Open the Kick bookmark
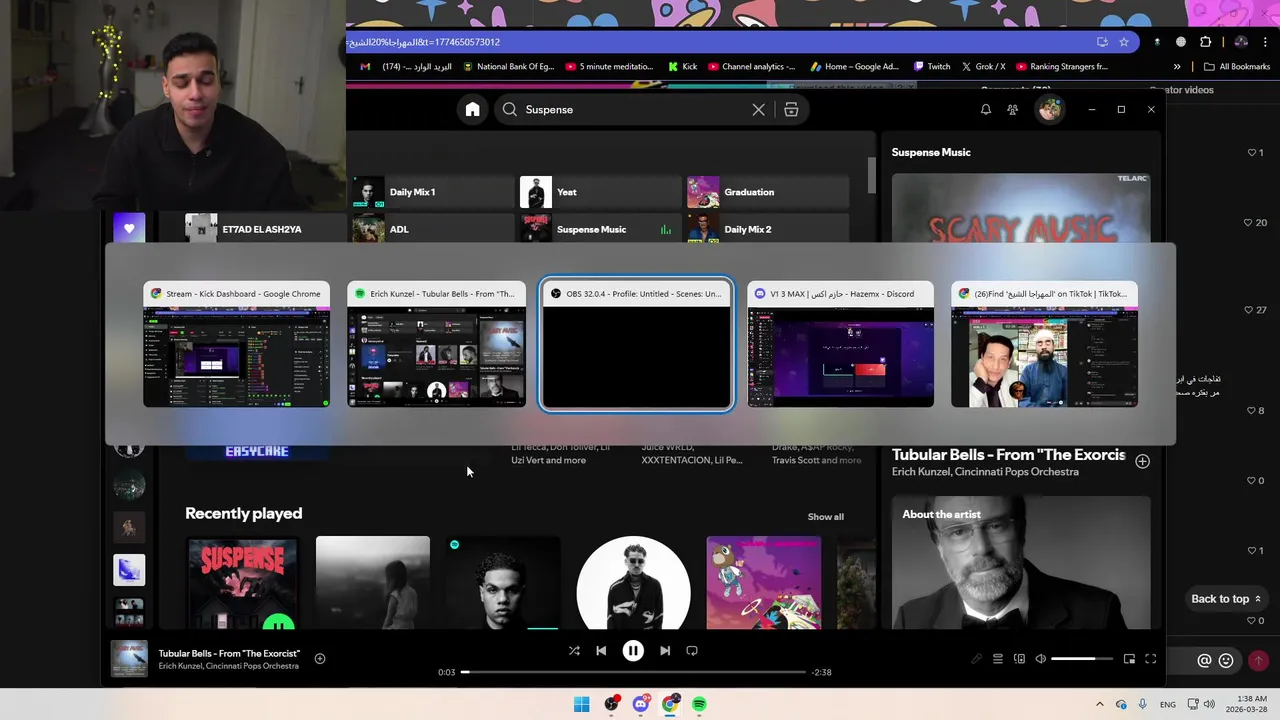The image size is (1280, 720). (x=683, y=67)
